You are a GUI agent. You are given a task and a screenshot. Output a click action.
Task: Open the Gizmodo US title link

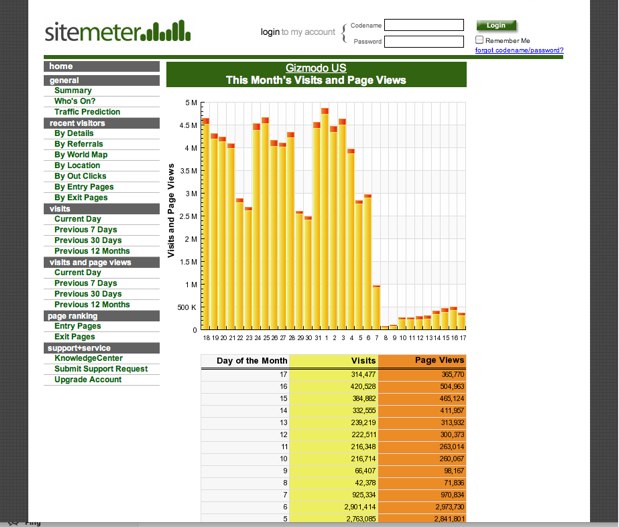[x=316, y=68]
